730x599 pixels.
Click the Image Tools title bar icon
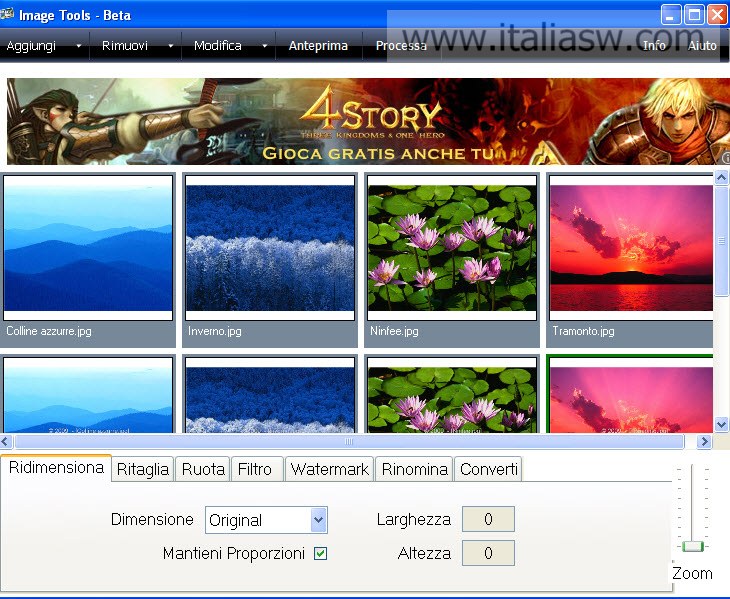[x=7, y=14]
